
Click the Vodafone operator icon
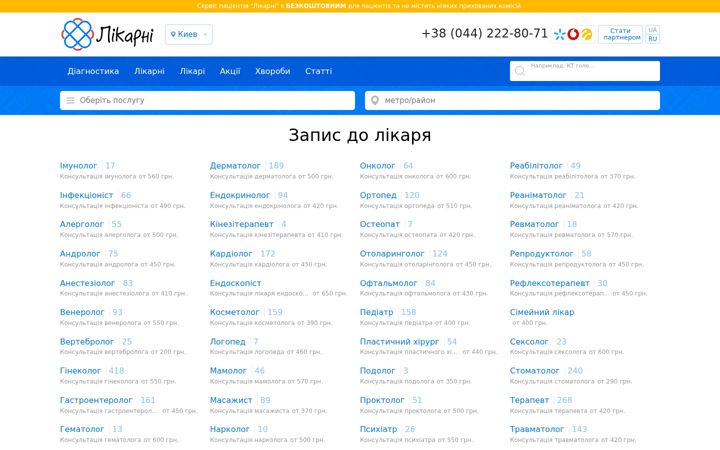(x=573, y=34)
